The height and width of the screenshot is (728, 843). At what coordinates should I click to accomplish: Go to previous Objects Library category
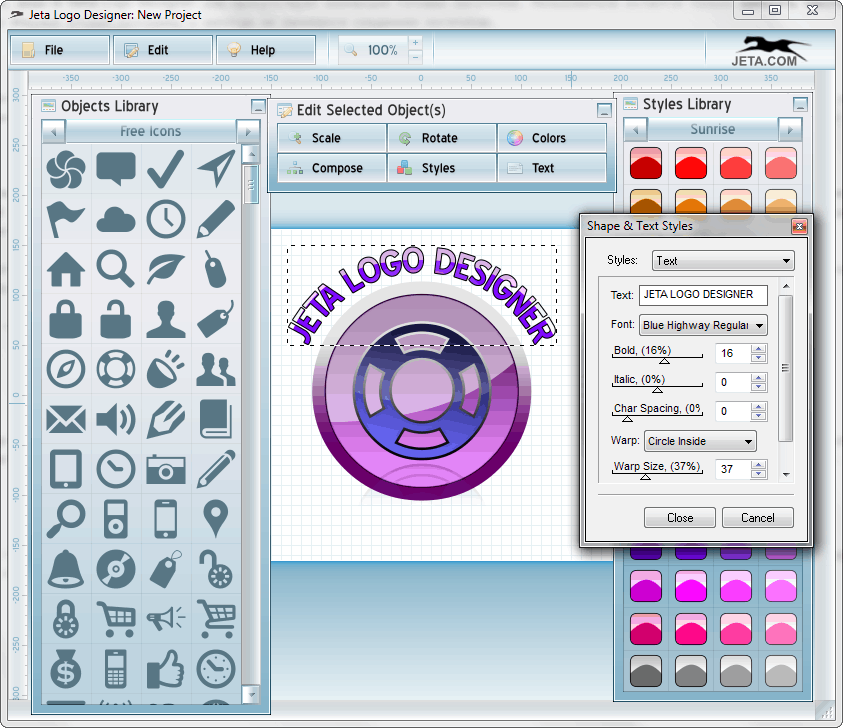click(x=54, y=132)
